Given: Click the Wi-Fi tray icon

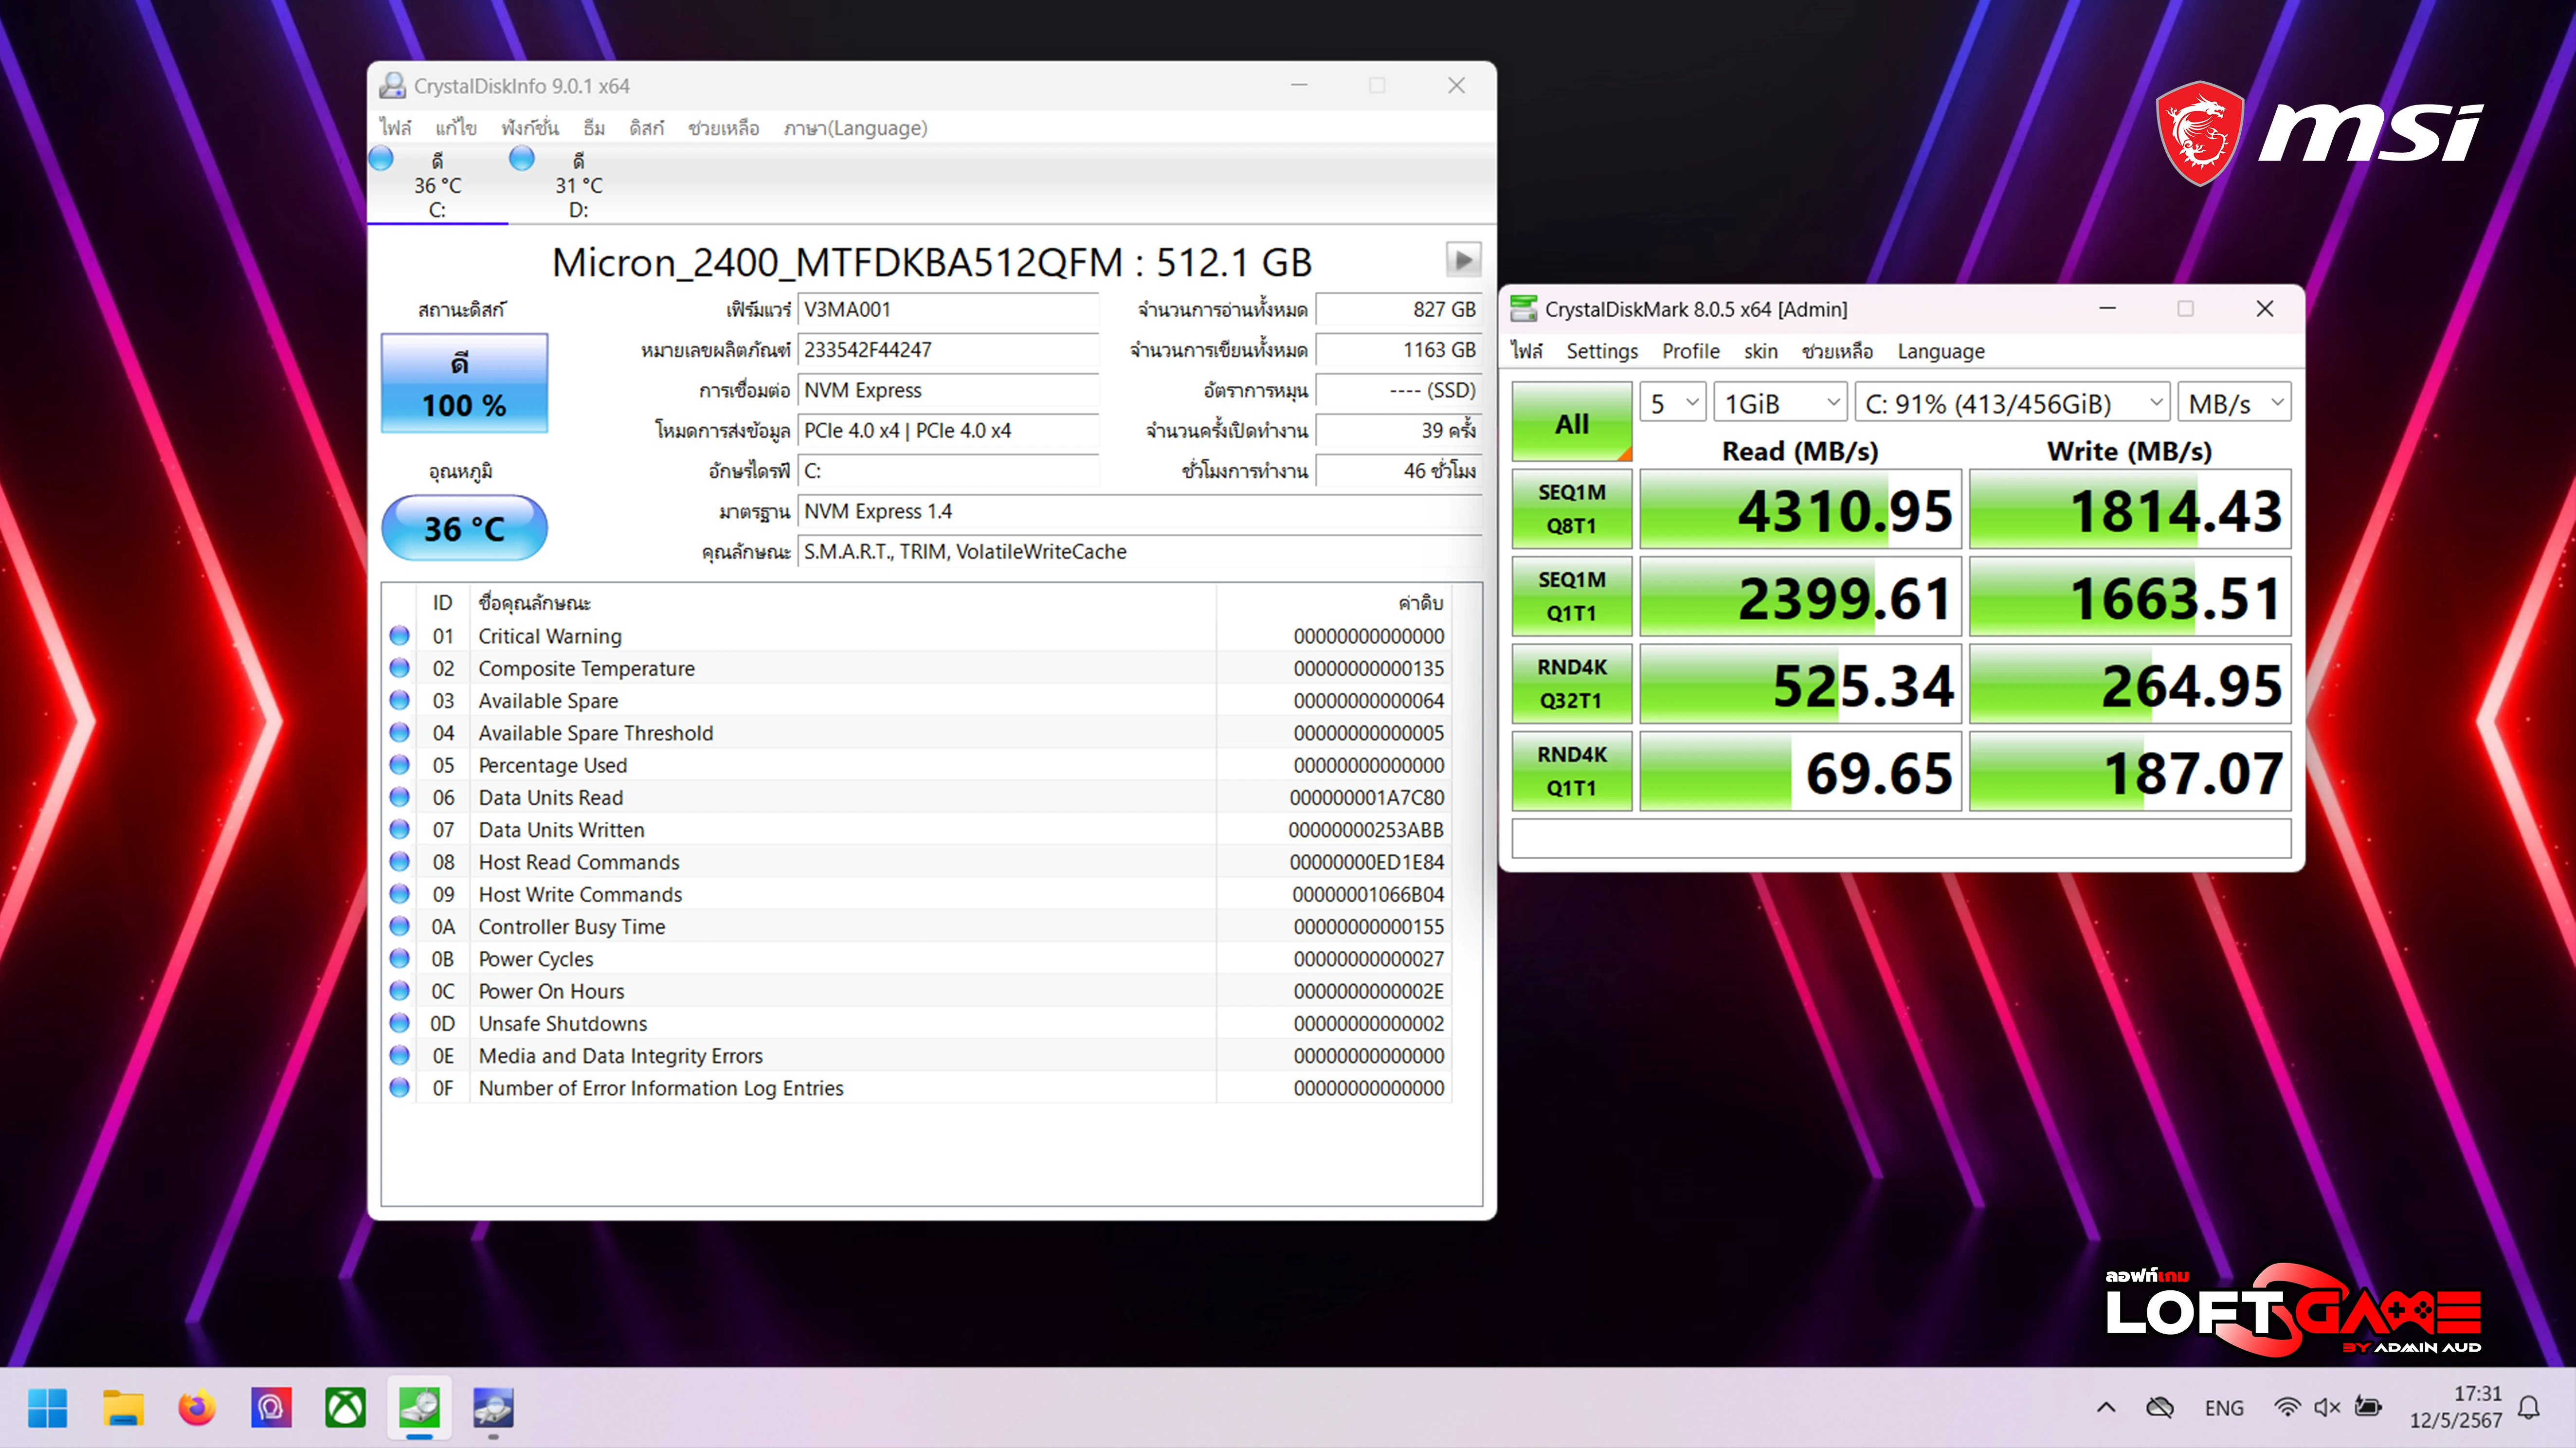Looking at the screenshot, I should pyautogui.click(x=2286, y=1407).
